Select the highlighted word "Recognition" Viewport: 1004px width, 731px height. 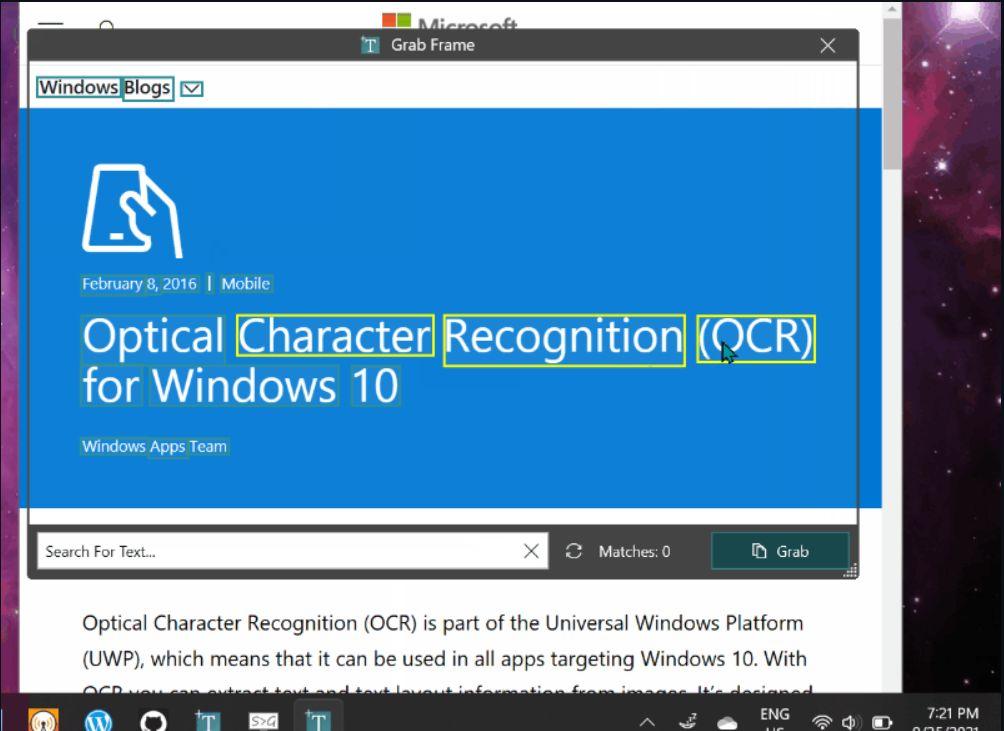(564, 341)
